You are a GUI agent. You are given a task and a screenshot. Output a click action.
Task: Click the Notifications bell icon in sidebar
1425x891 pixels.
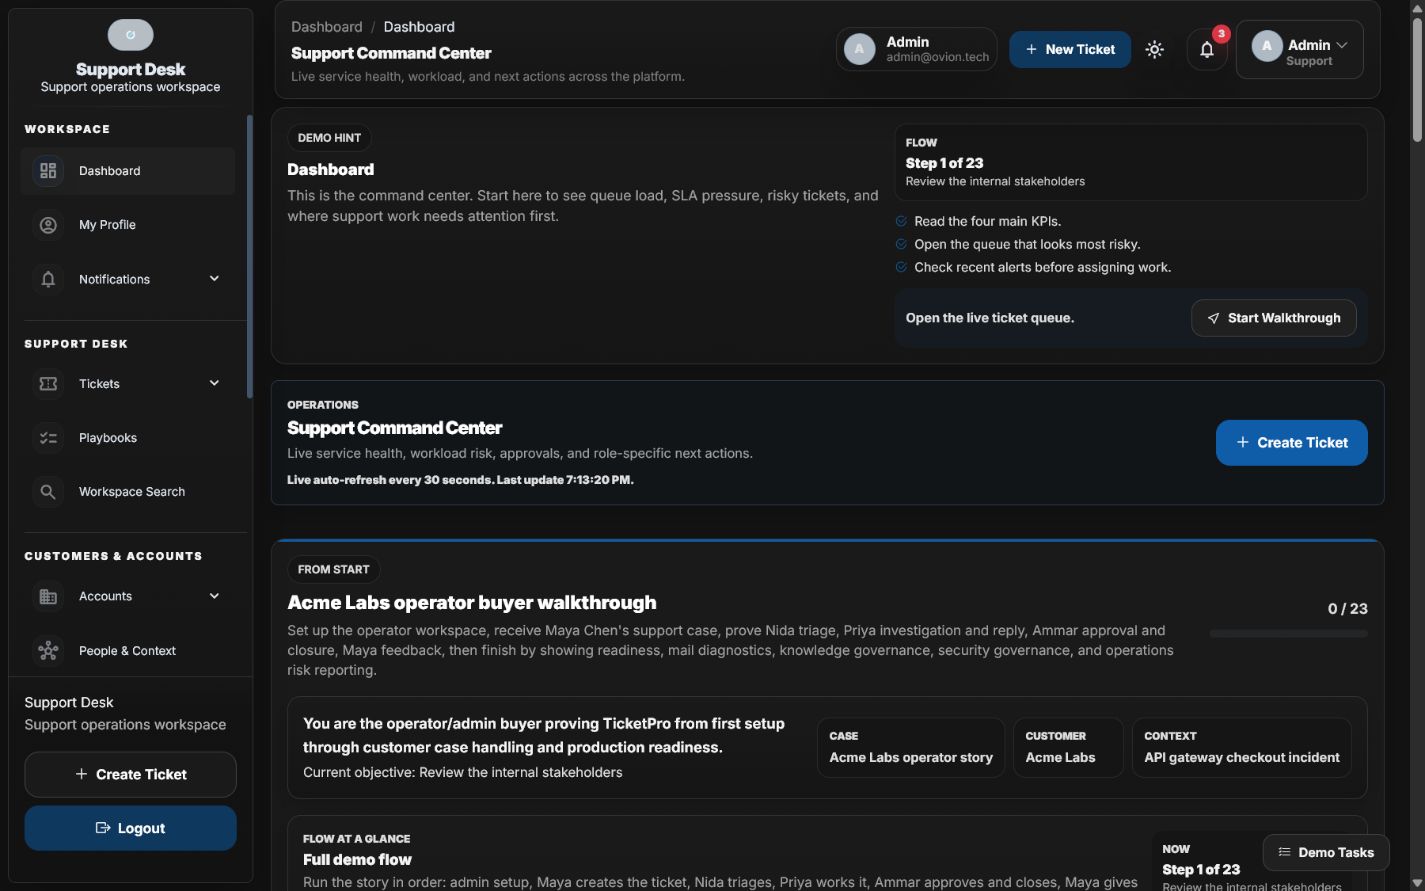click(x=48, y=279)
